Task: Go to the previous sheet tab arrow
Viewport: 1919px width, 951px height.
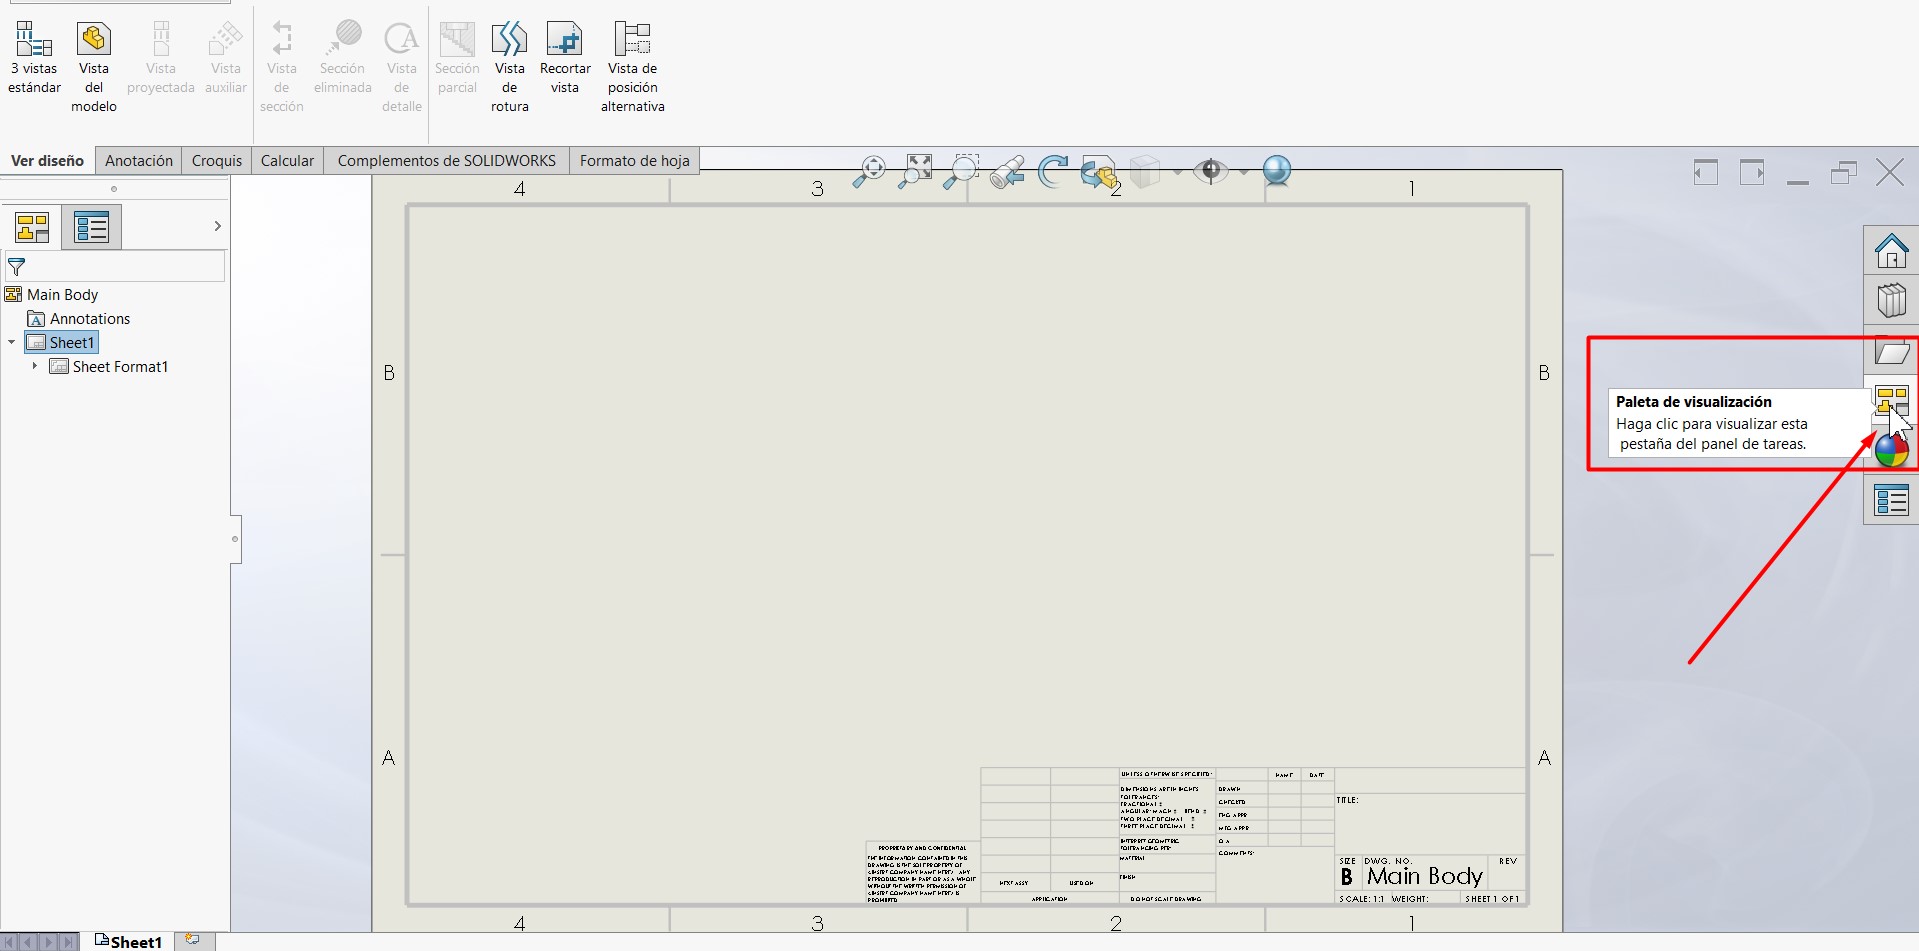Action: click(x=29, y=942)
